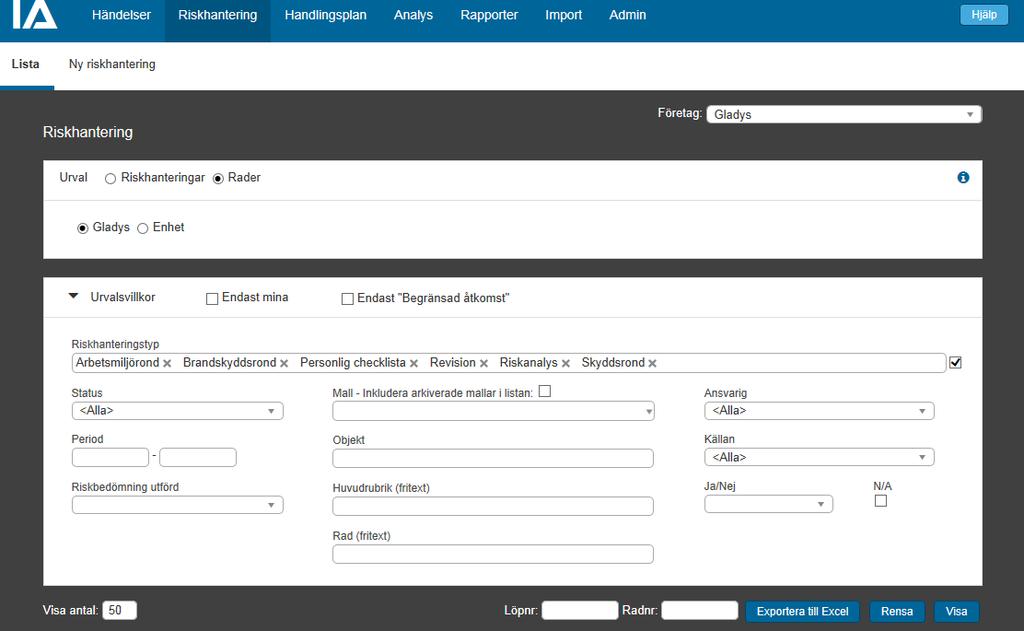The height and width of the screenshot is (631, 1024).
Task: Remove the Skyddsrond tag
Action: tap(652, 363)
